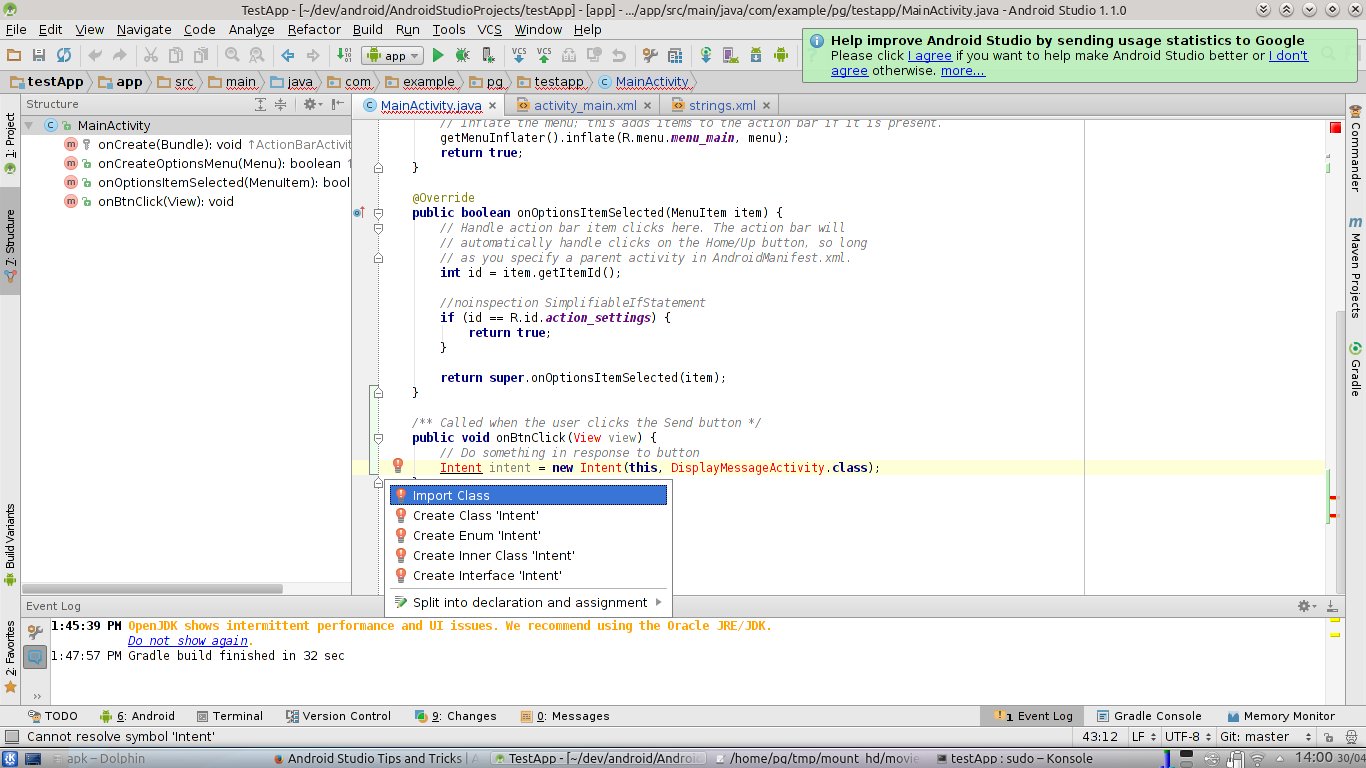Screen dimensions: 1366x768
Task: Hide the Structure panel with the pin icon
Action: pyautogui.click(x=338, y=104)
